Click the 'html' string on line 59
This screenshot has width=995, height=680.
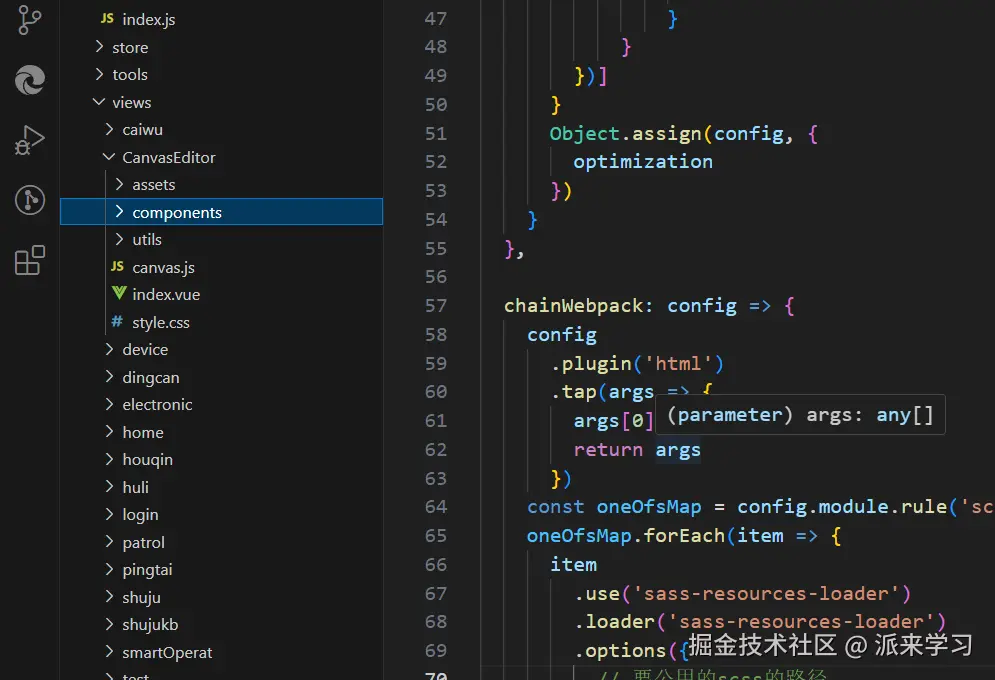tap(678, 363)
